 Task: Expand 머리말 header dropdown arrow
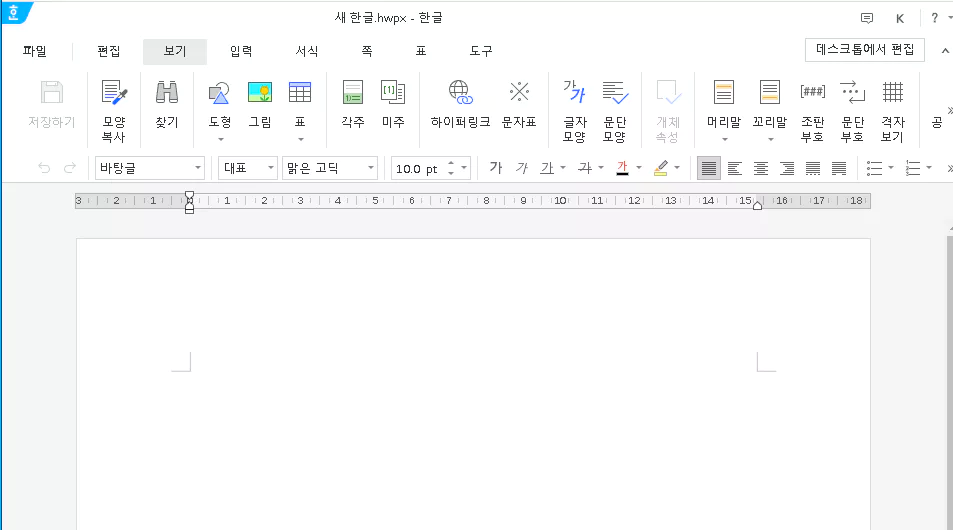pos(724,140)
